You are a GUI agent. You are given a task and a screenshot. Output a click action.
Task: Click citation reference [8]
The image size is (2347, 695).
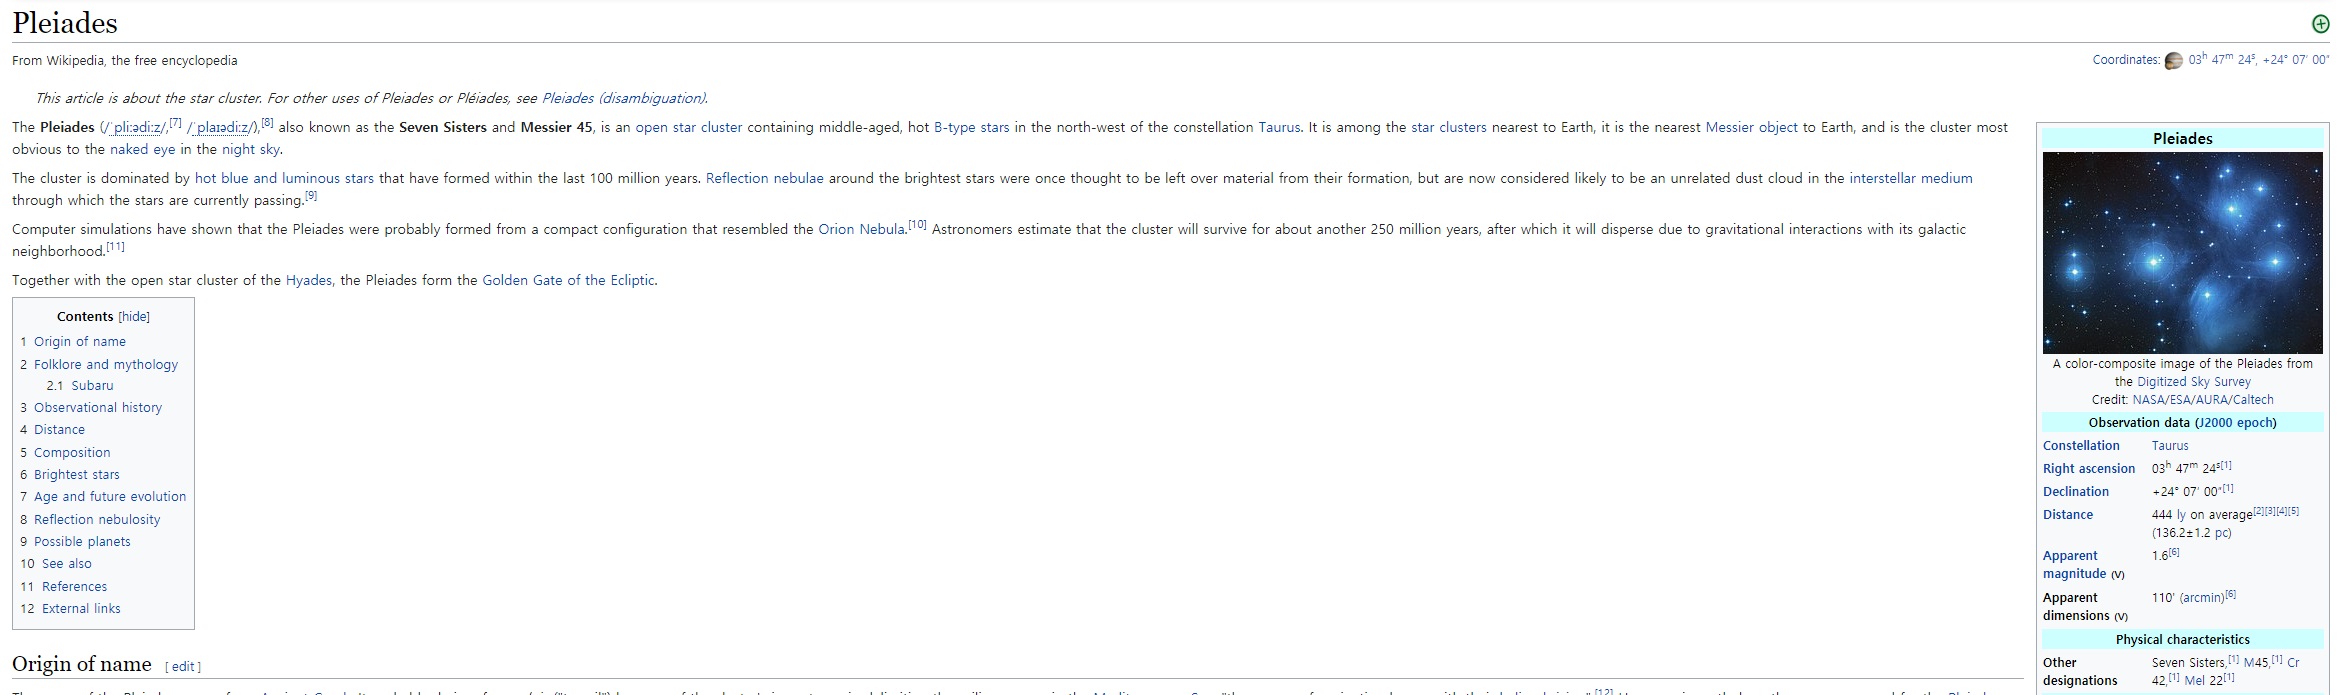coord(268,123)
